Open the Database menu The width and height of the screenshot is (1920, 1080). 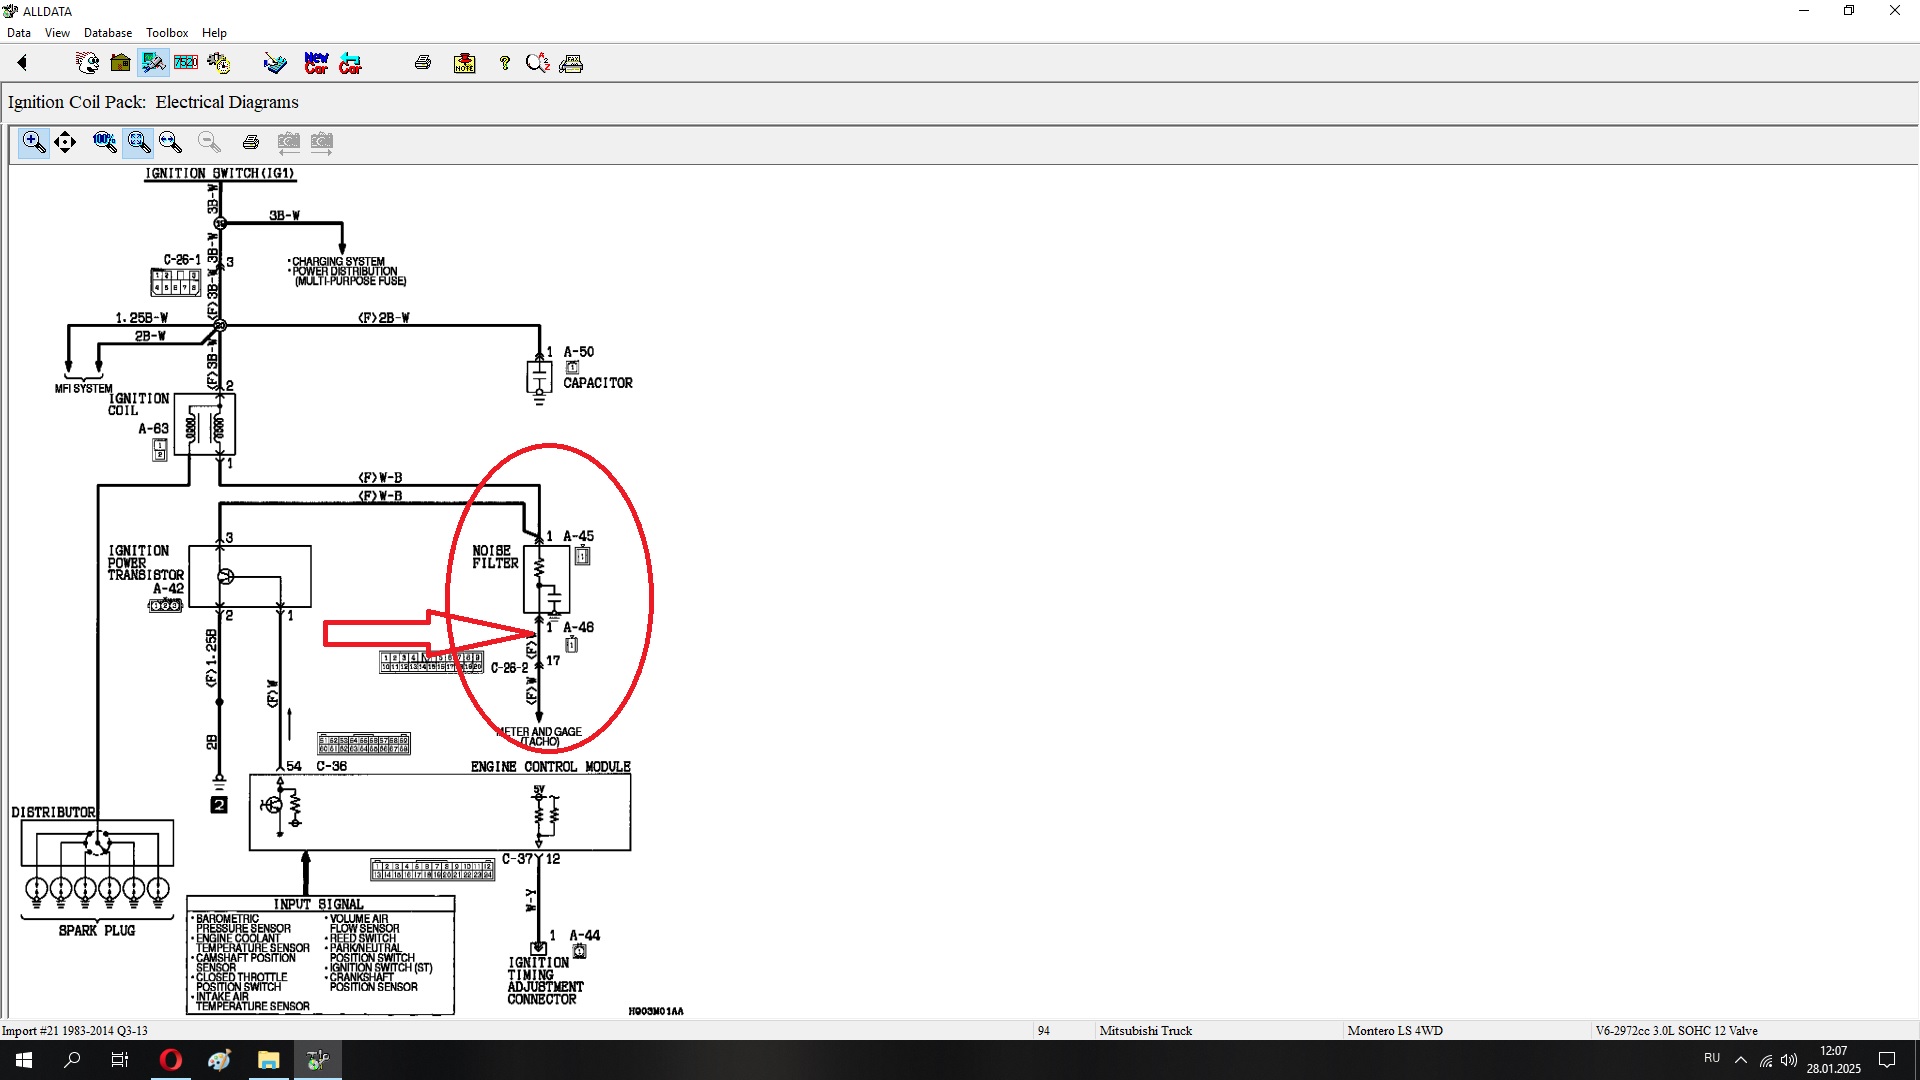point(107,33)
